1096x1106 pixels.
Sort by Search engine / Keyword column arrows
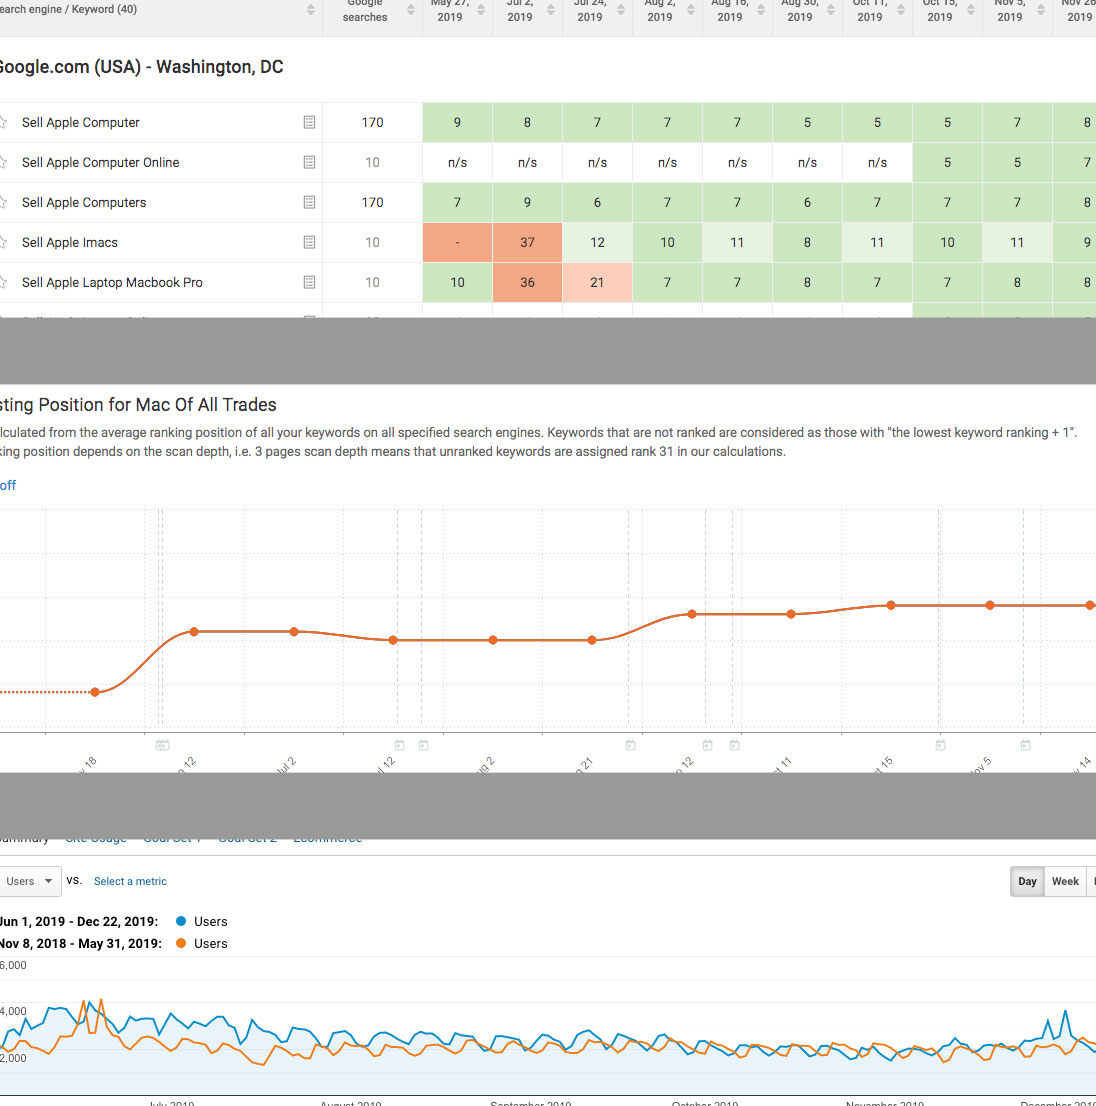pyautogui.click(x=310, y=10)
